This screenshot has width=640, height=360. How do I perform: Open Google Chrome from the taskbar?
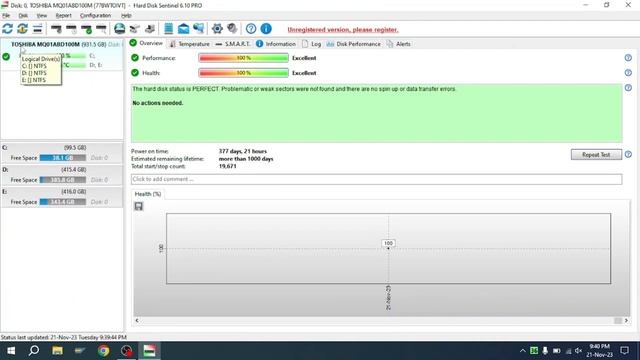pyautogui.click(x=103, y=351)
